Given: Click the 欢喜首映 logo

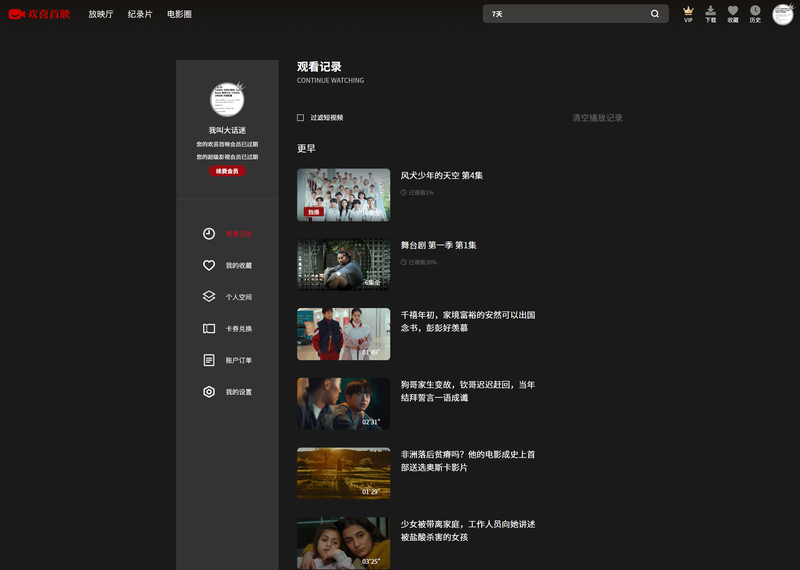Looking at the screenshot, I should coord(39,14).
